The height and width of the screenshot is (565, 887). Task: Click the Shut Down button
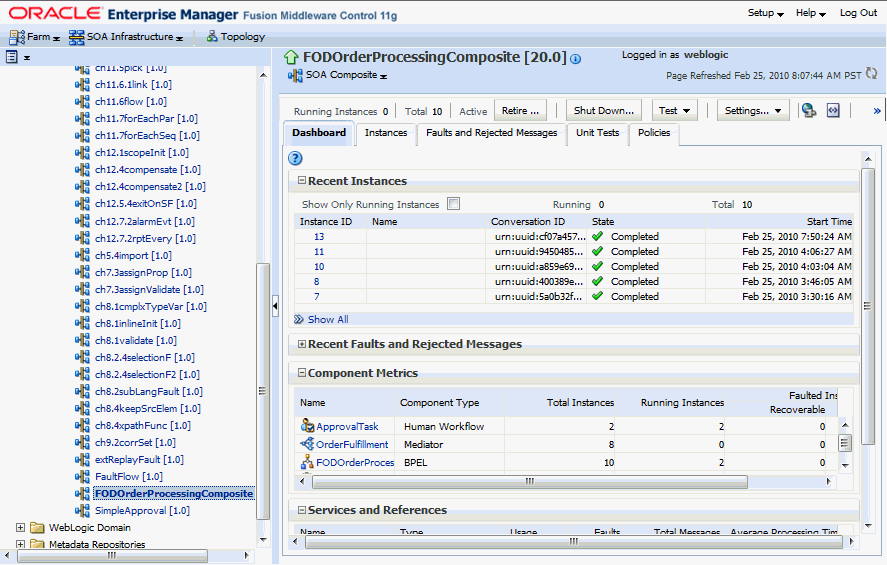tap(604, 110)
